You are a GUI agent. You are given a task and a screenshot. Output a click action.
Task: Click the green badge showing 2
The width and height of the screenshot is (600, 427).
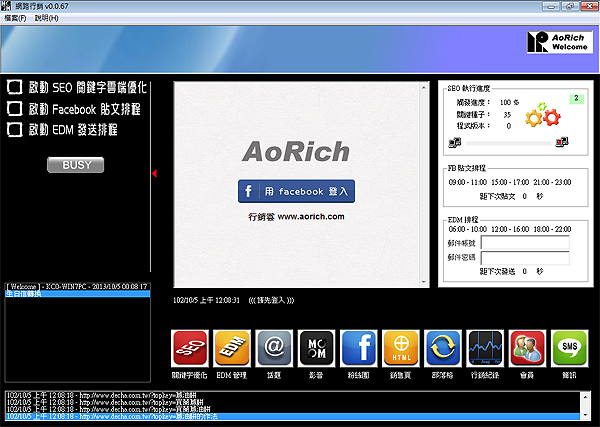576,99
